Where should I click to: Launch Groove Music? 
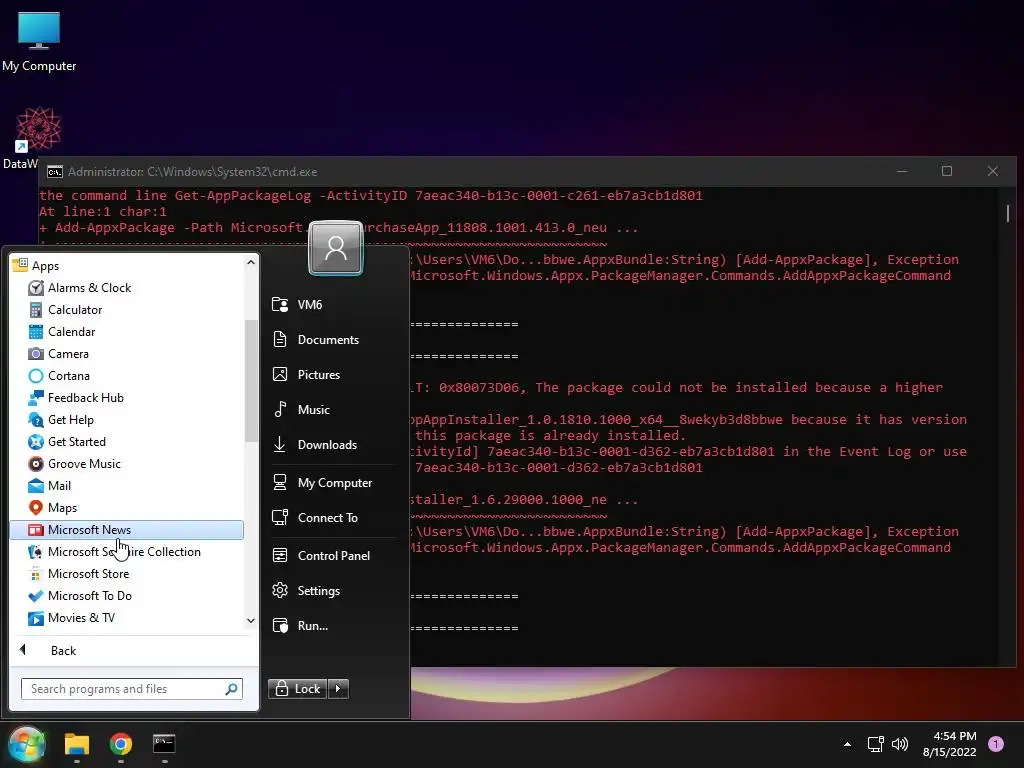[x=127, y=464]
